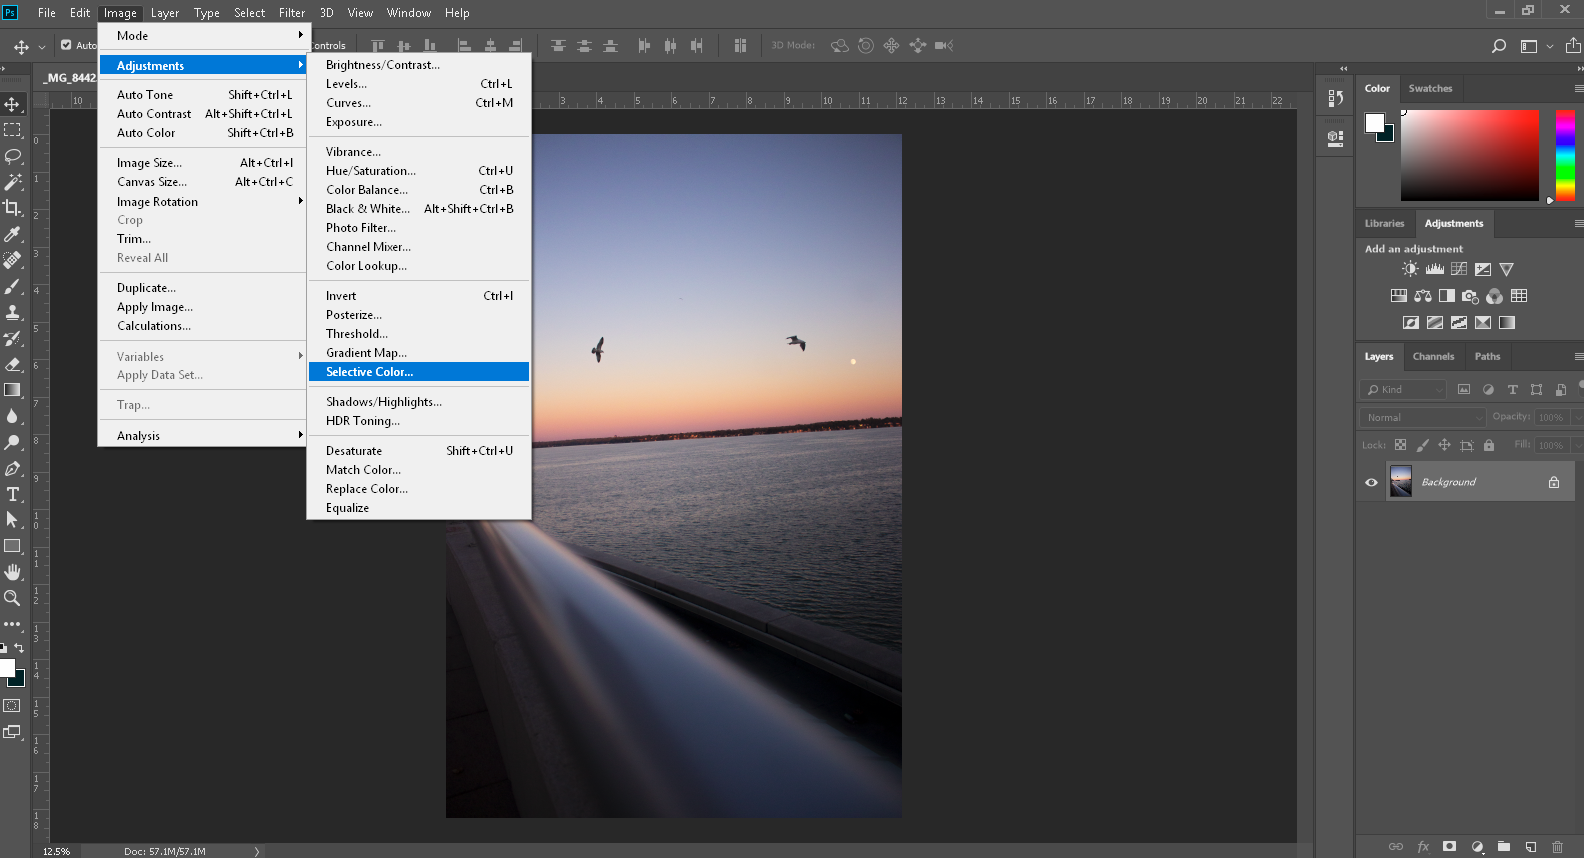The image size is (1584, 858).
Task: Select the Horizontal Type tool
Action: pos(13,494)
